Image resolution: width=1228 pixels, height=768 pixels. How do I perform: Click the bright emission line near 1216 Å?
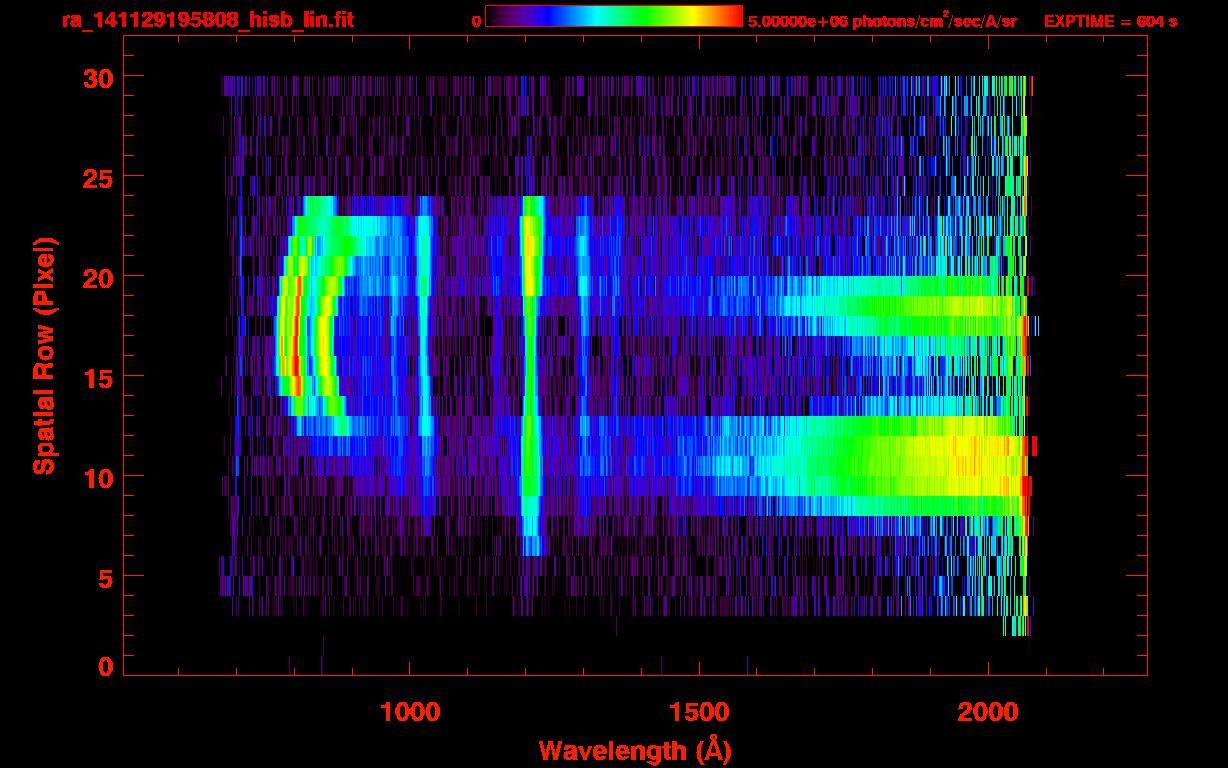coord(532,375)
